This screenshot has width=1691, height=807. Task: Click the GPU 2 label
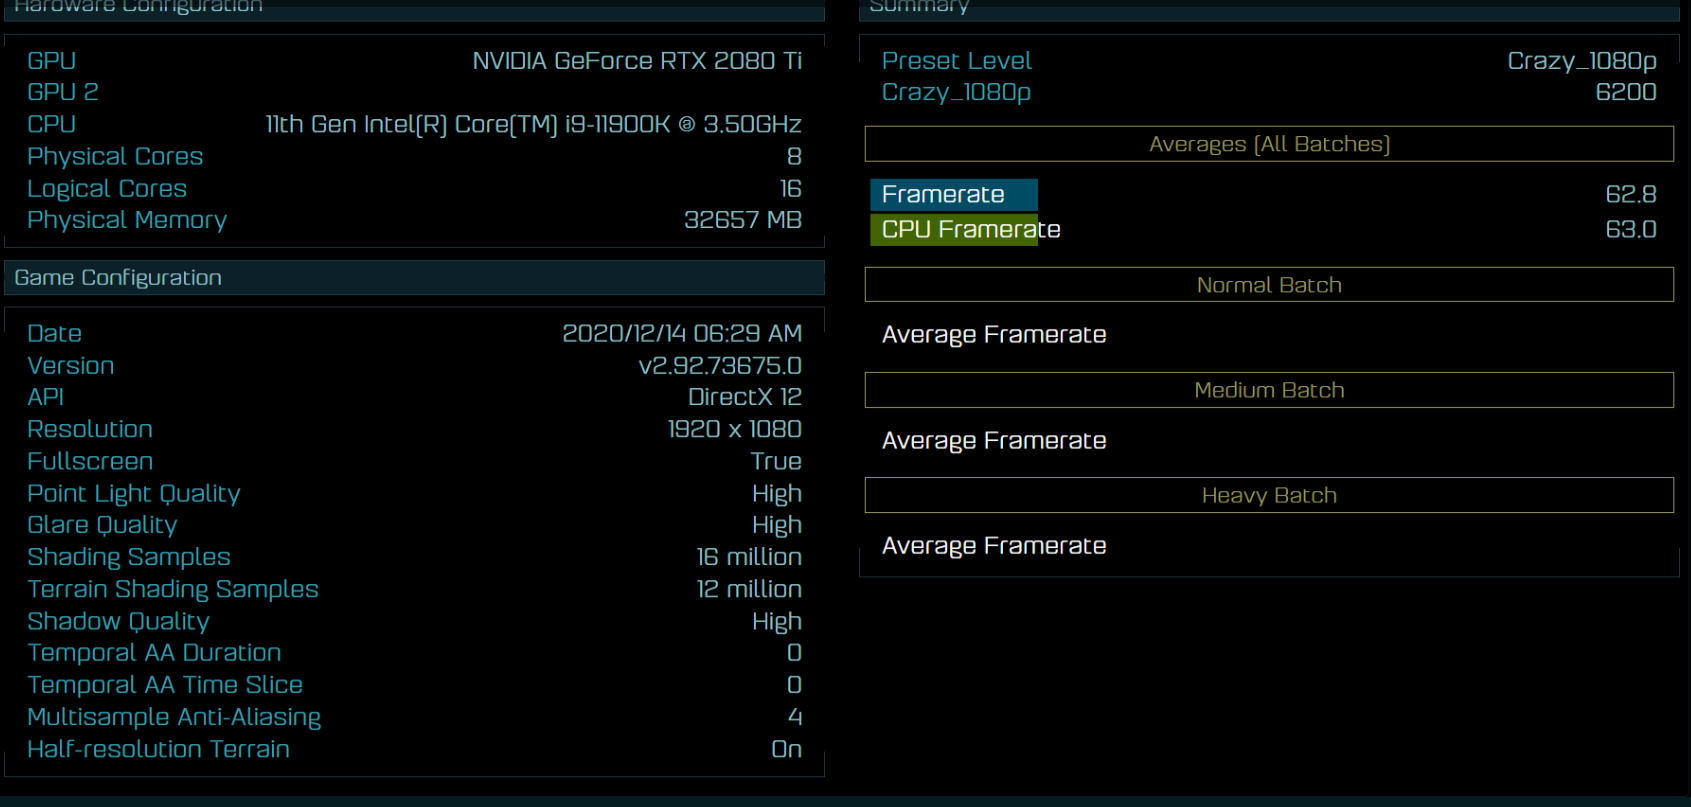click(63, 92)
